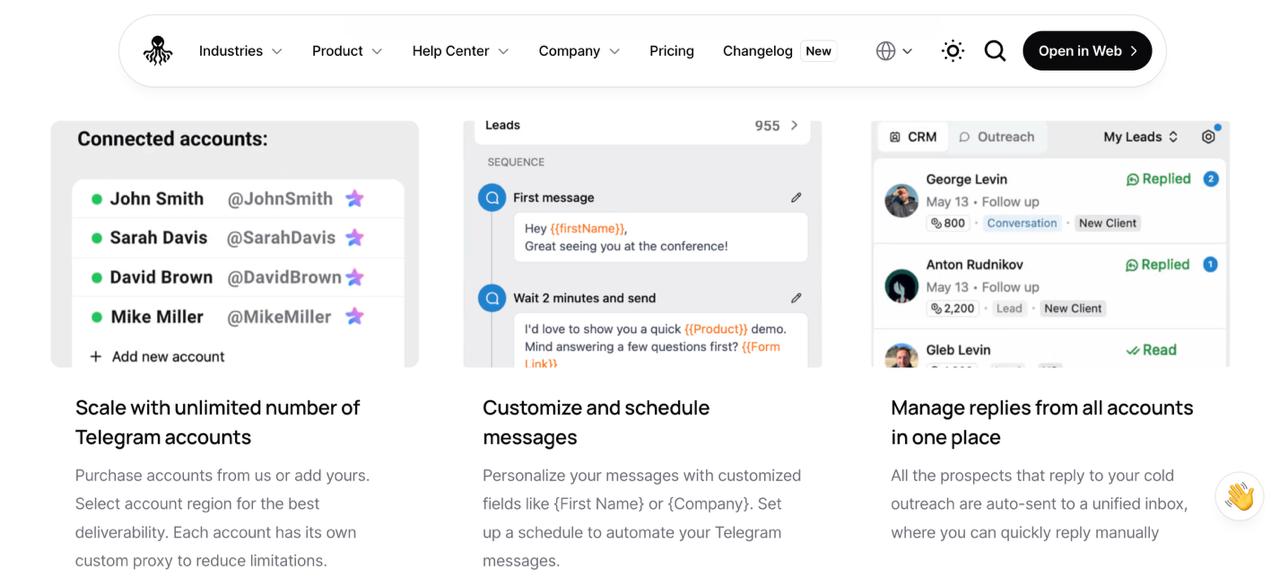Select the @SarahDavis handle

pyautogui.click(x=281, y=238)
